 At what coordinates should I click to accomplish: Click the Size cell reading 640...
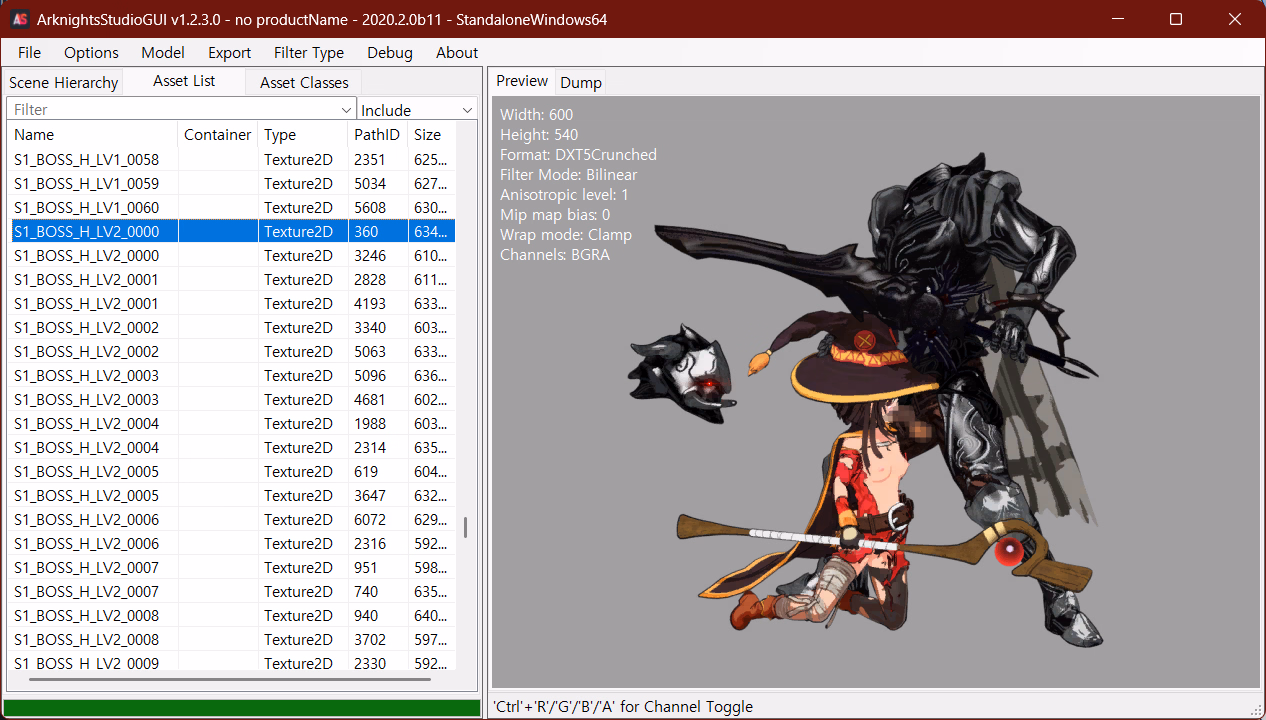tap(431, 615)
